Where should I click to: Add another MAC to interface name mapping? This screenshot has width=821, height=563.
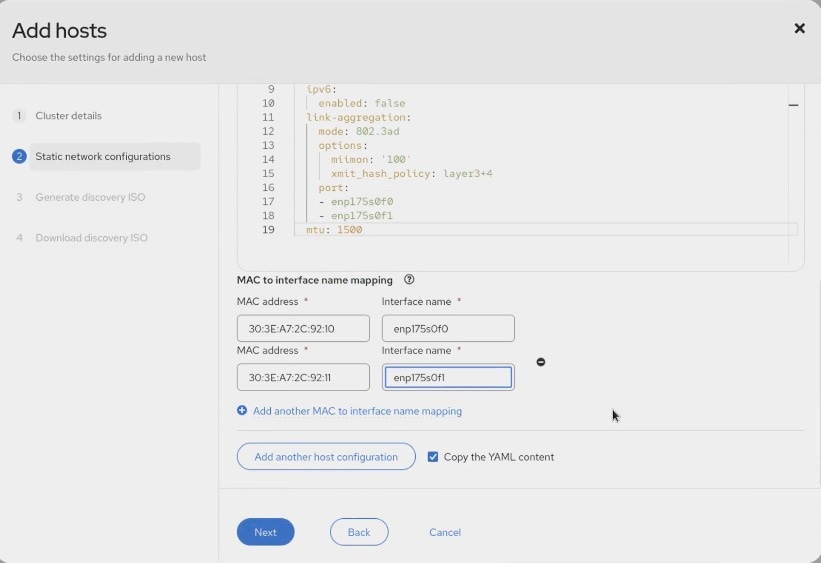[x=357, y=411]
